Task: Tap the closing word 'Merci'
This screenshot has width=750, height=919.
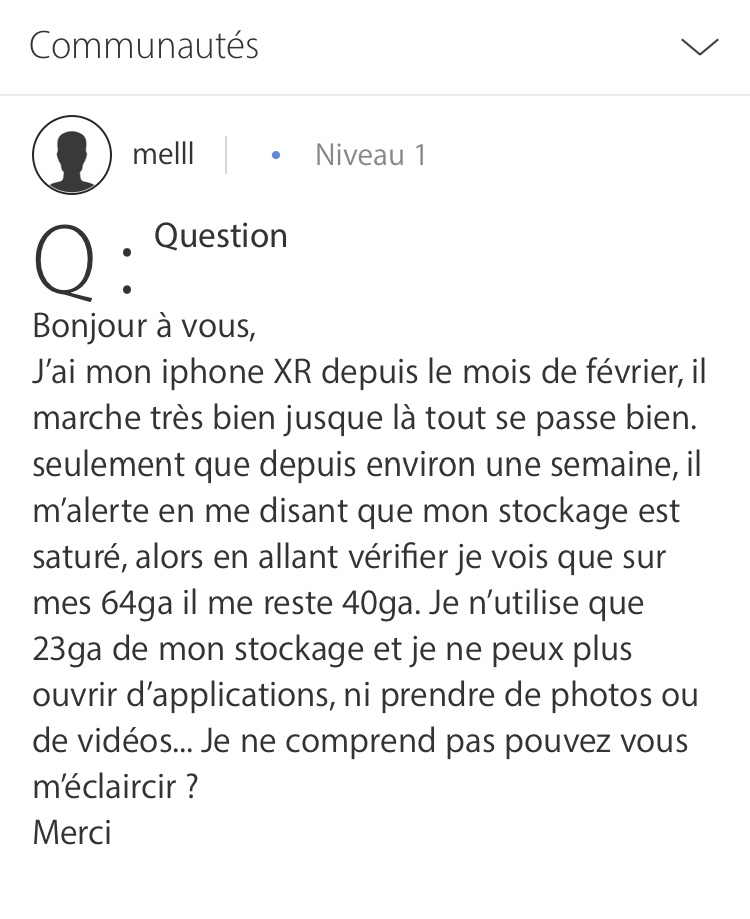Action: pyautogui.click(x=72, y=832)
